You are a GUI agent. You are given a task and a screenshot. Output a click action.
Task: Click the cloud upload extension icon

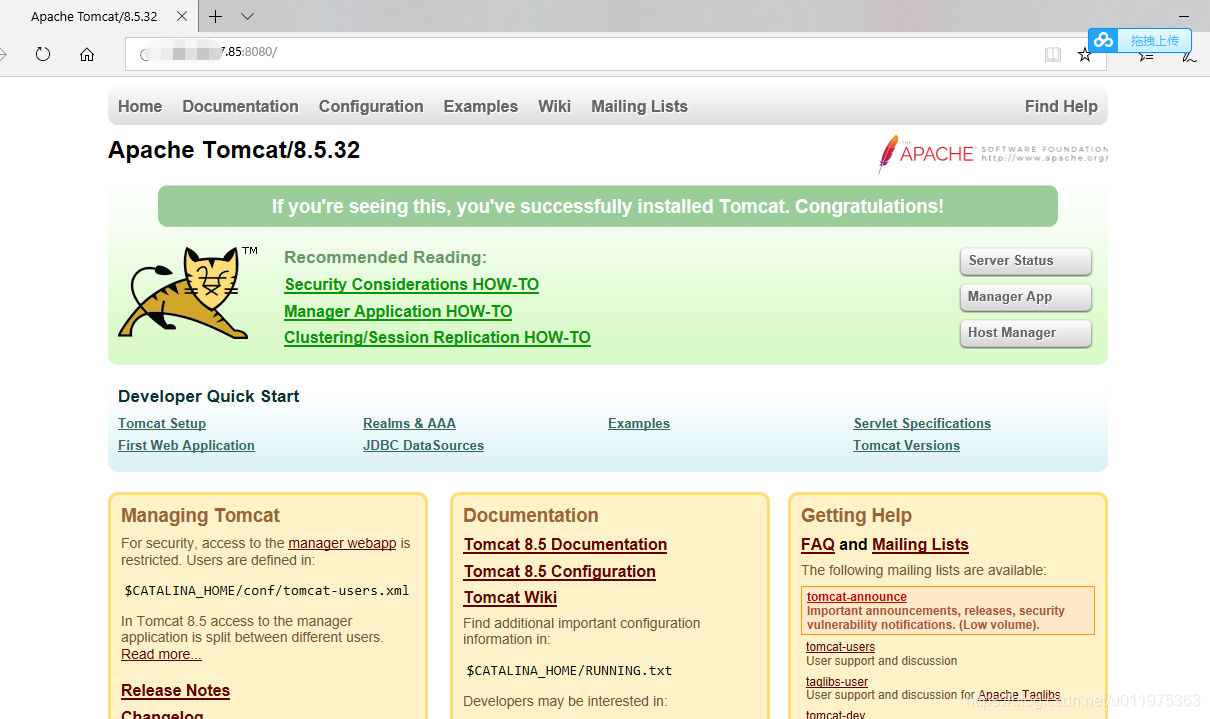[1104, 40]
